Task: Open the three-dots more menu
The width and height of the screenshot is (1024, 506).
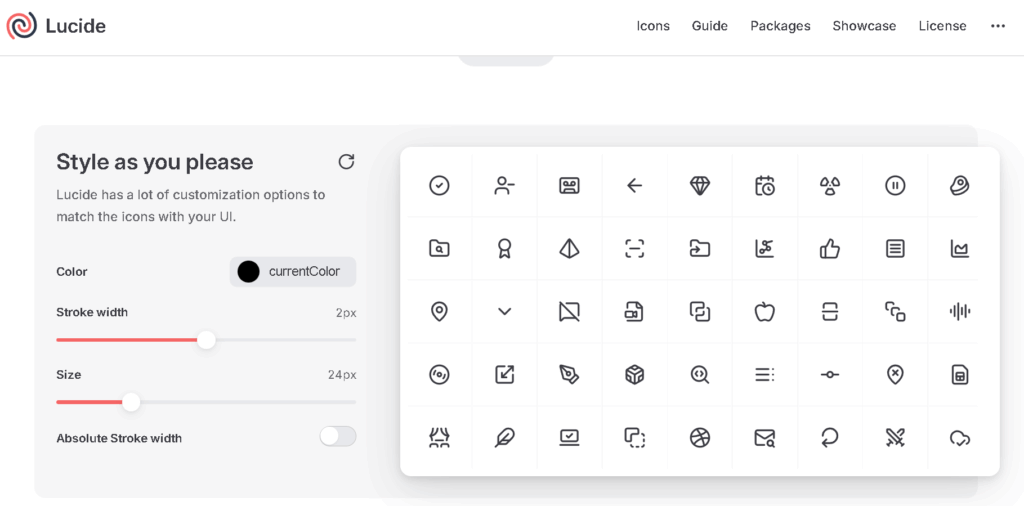Action: click(x=997, y=26)
